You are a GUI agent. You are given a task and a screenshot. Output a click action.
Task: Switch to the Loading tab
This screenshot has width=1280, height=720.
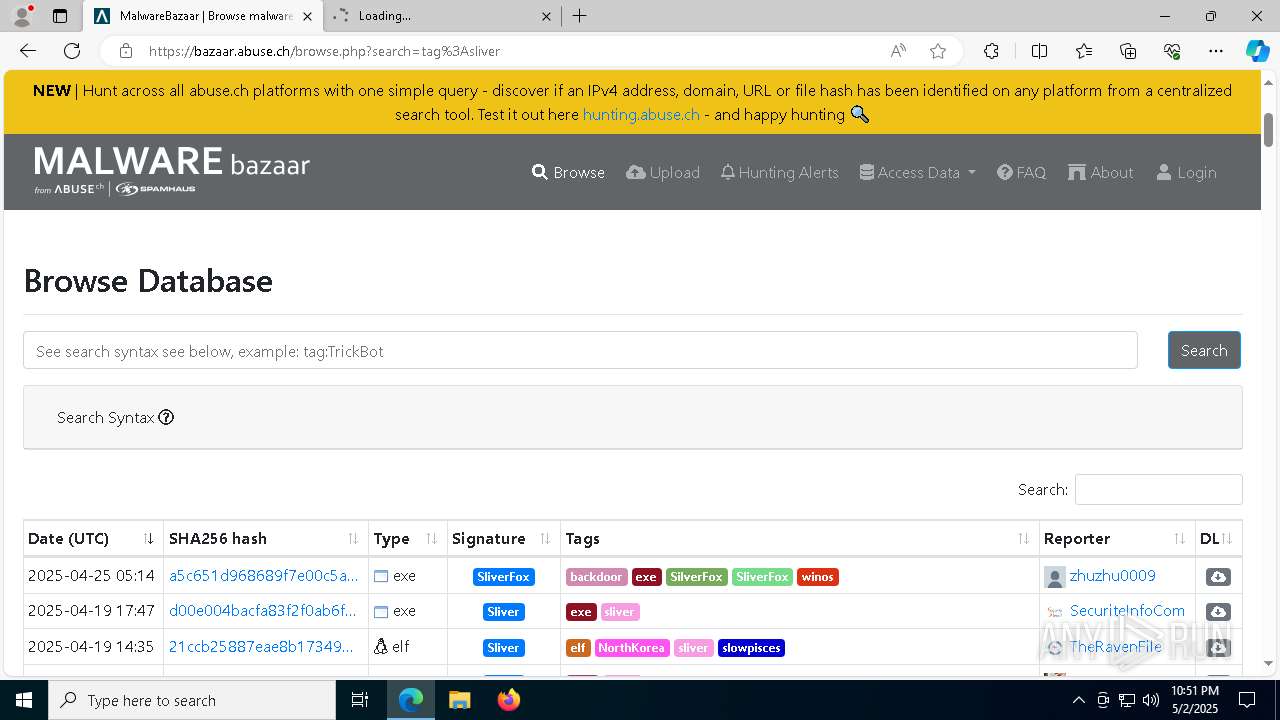(x=442, y=16)
